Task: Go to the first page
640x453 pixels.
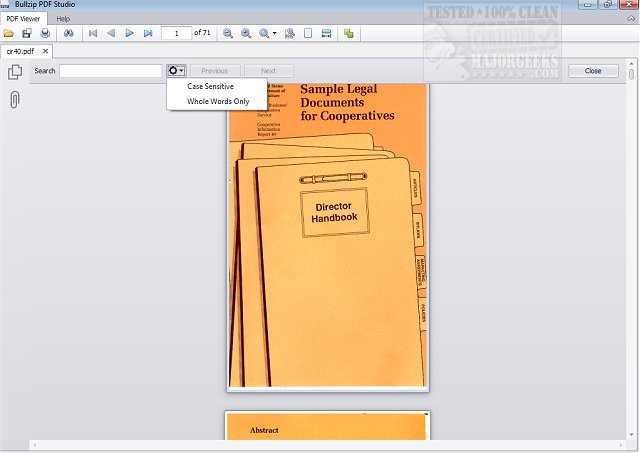Action: point(93,33)
